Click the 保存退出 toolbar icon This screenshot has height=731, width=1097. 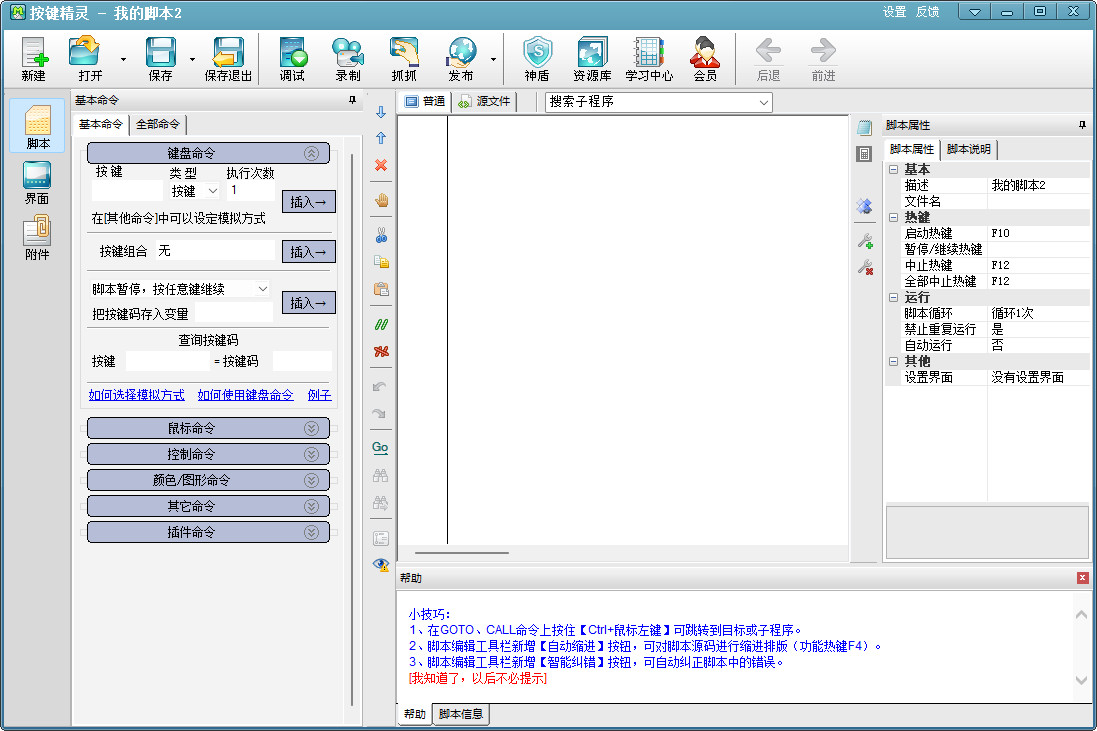[228, 58]
